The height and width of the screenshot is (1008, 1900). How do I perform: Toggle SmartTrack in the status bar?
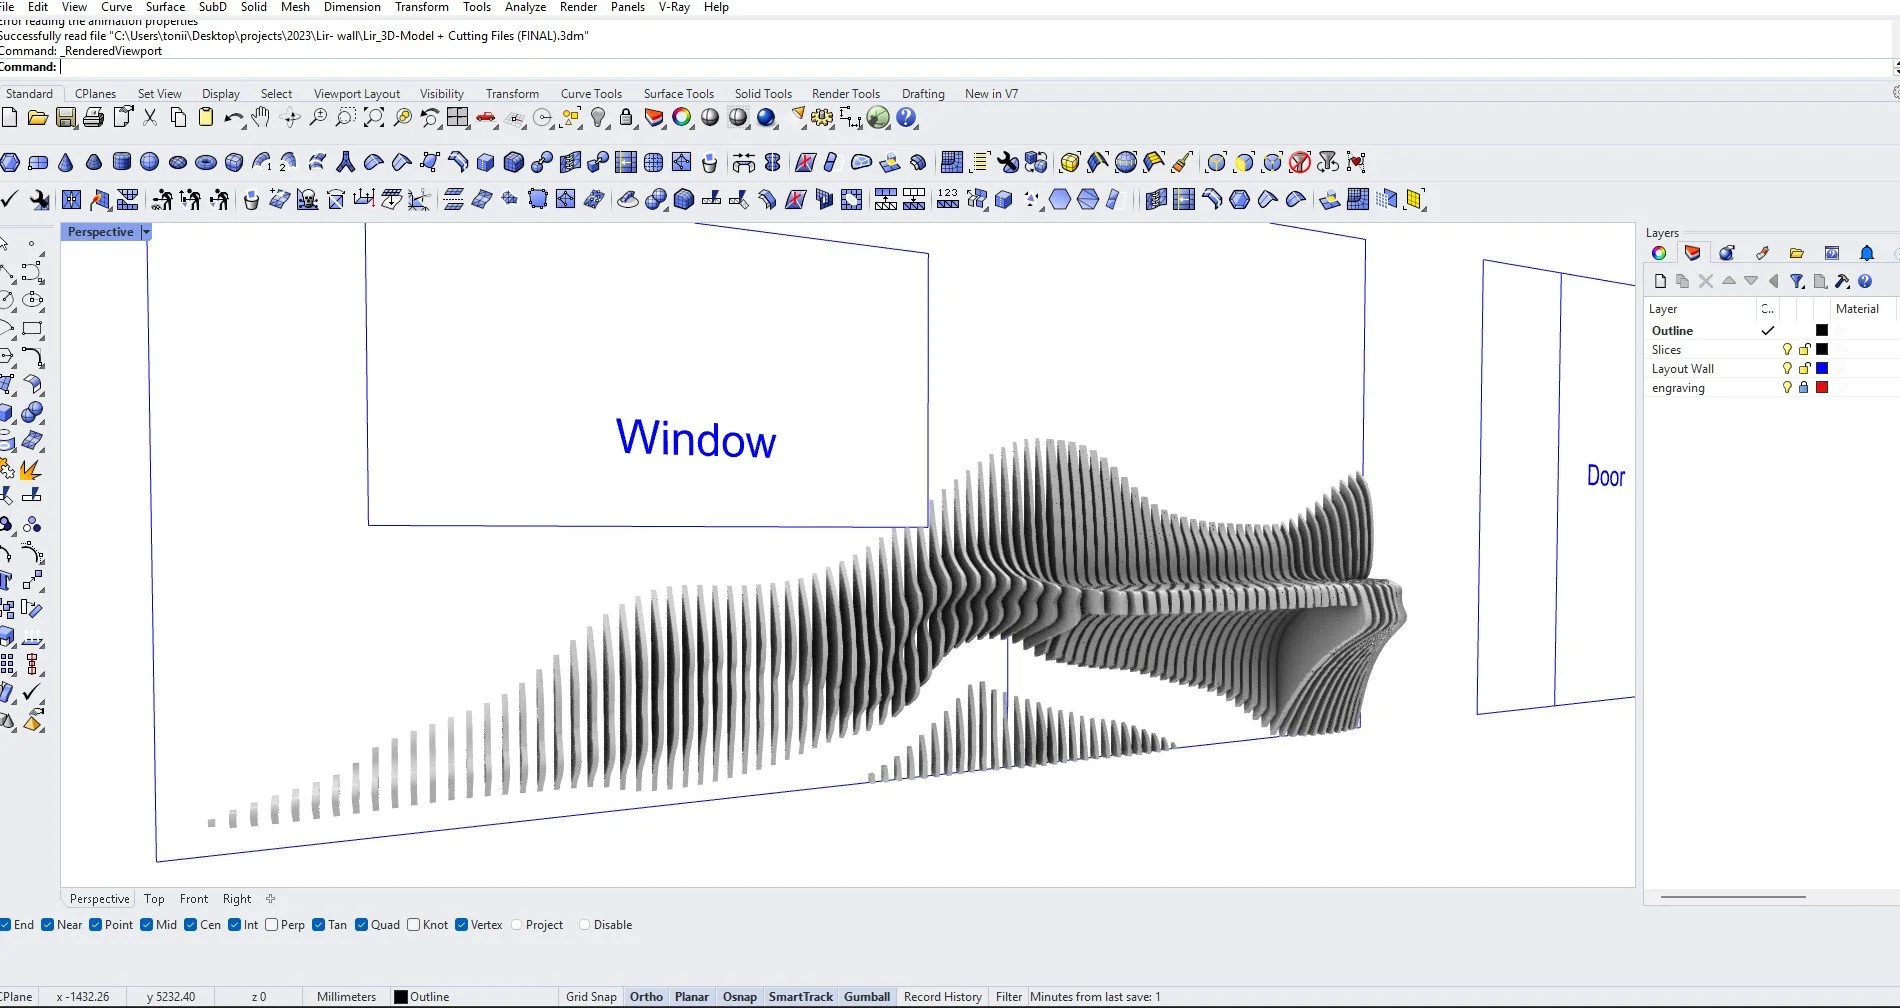pos(801,997)
